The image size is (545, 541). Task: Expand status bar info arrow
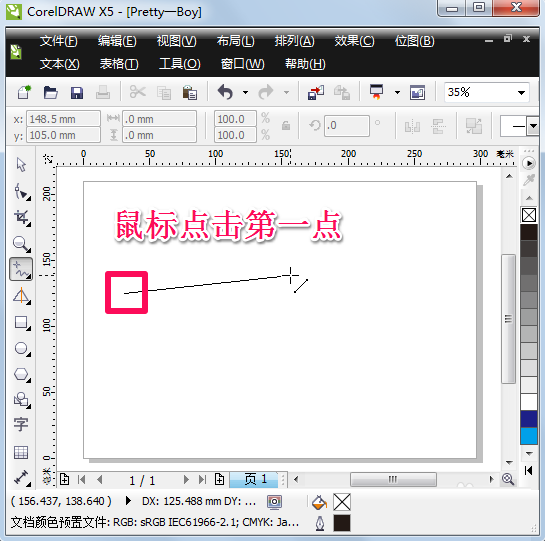coord(128,501)
